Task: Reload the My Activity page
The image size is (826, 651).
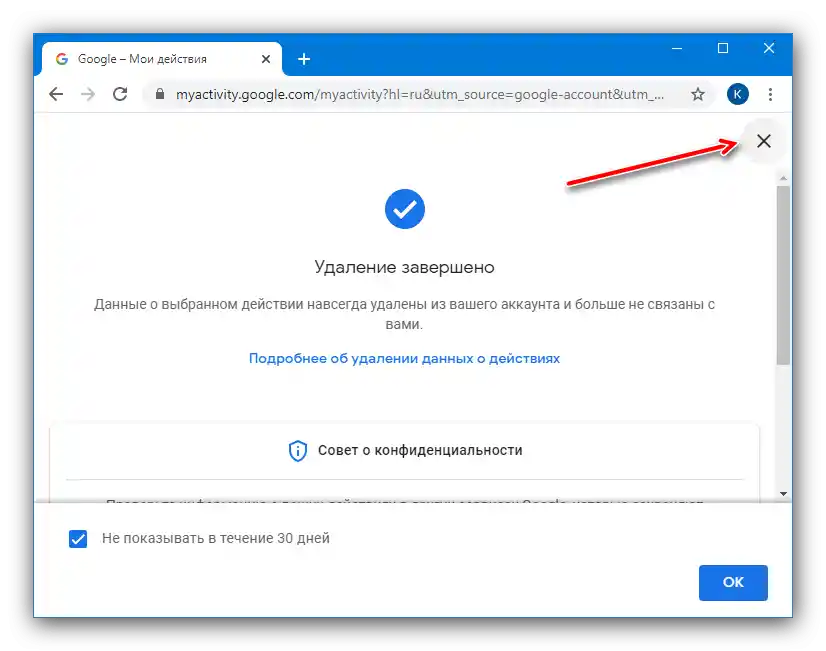Action: pyautogui.click(x=120, y=94)
